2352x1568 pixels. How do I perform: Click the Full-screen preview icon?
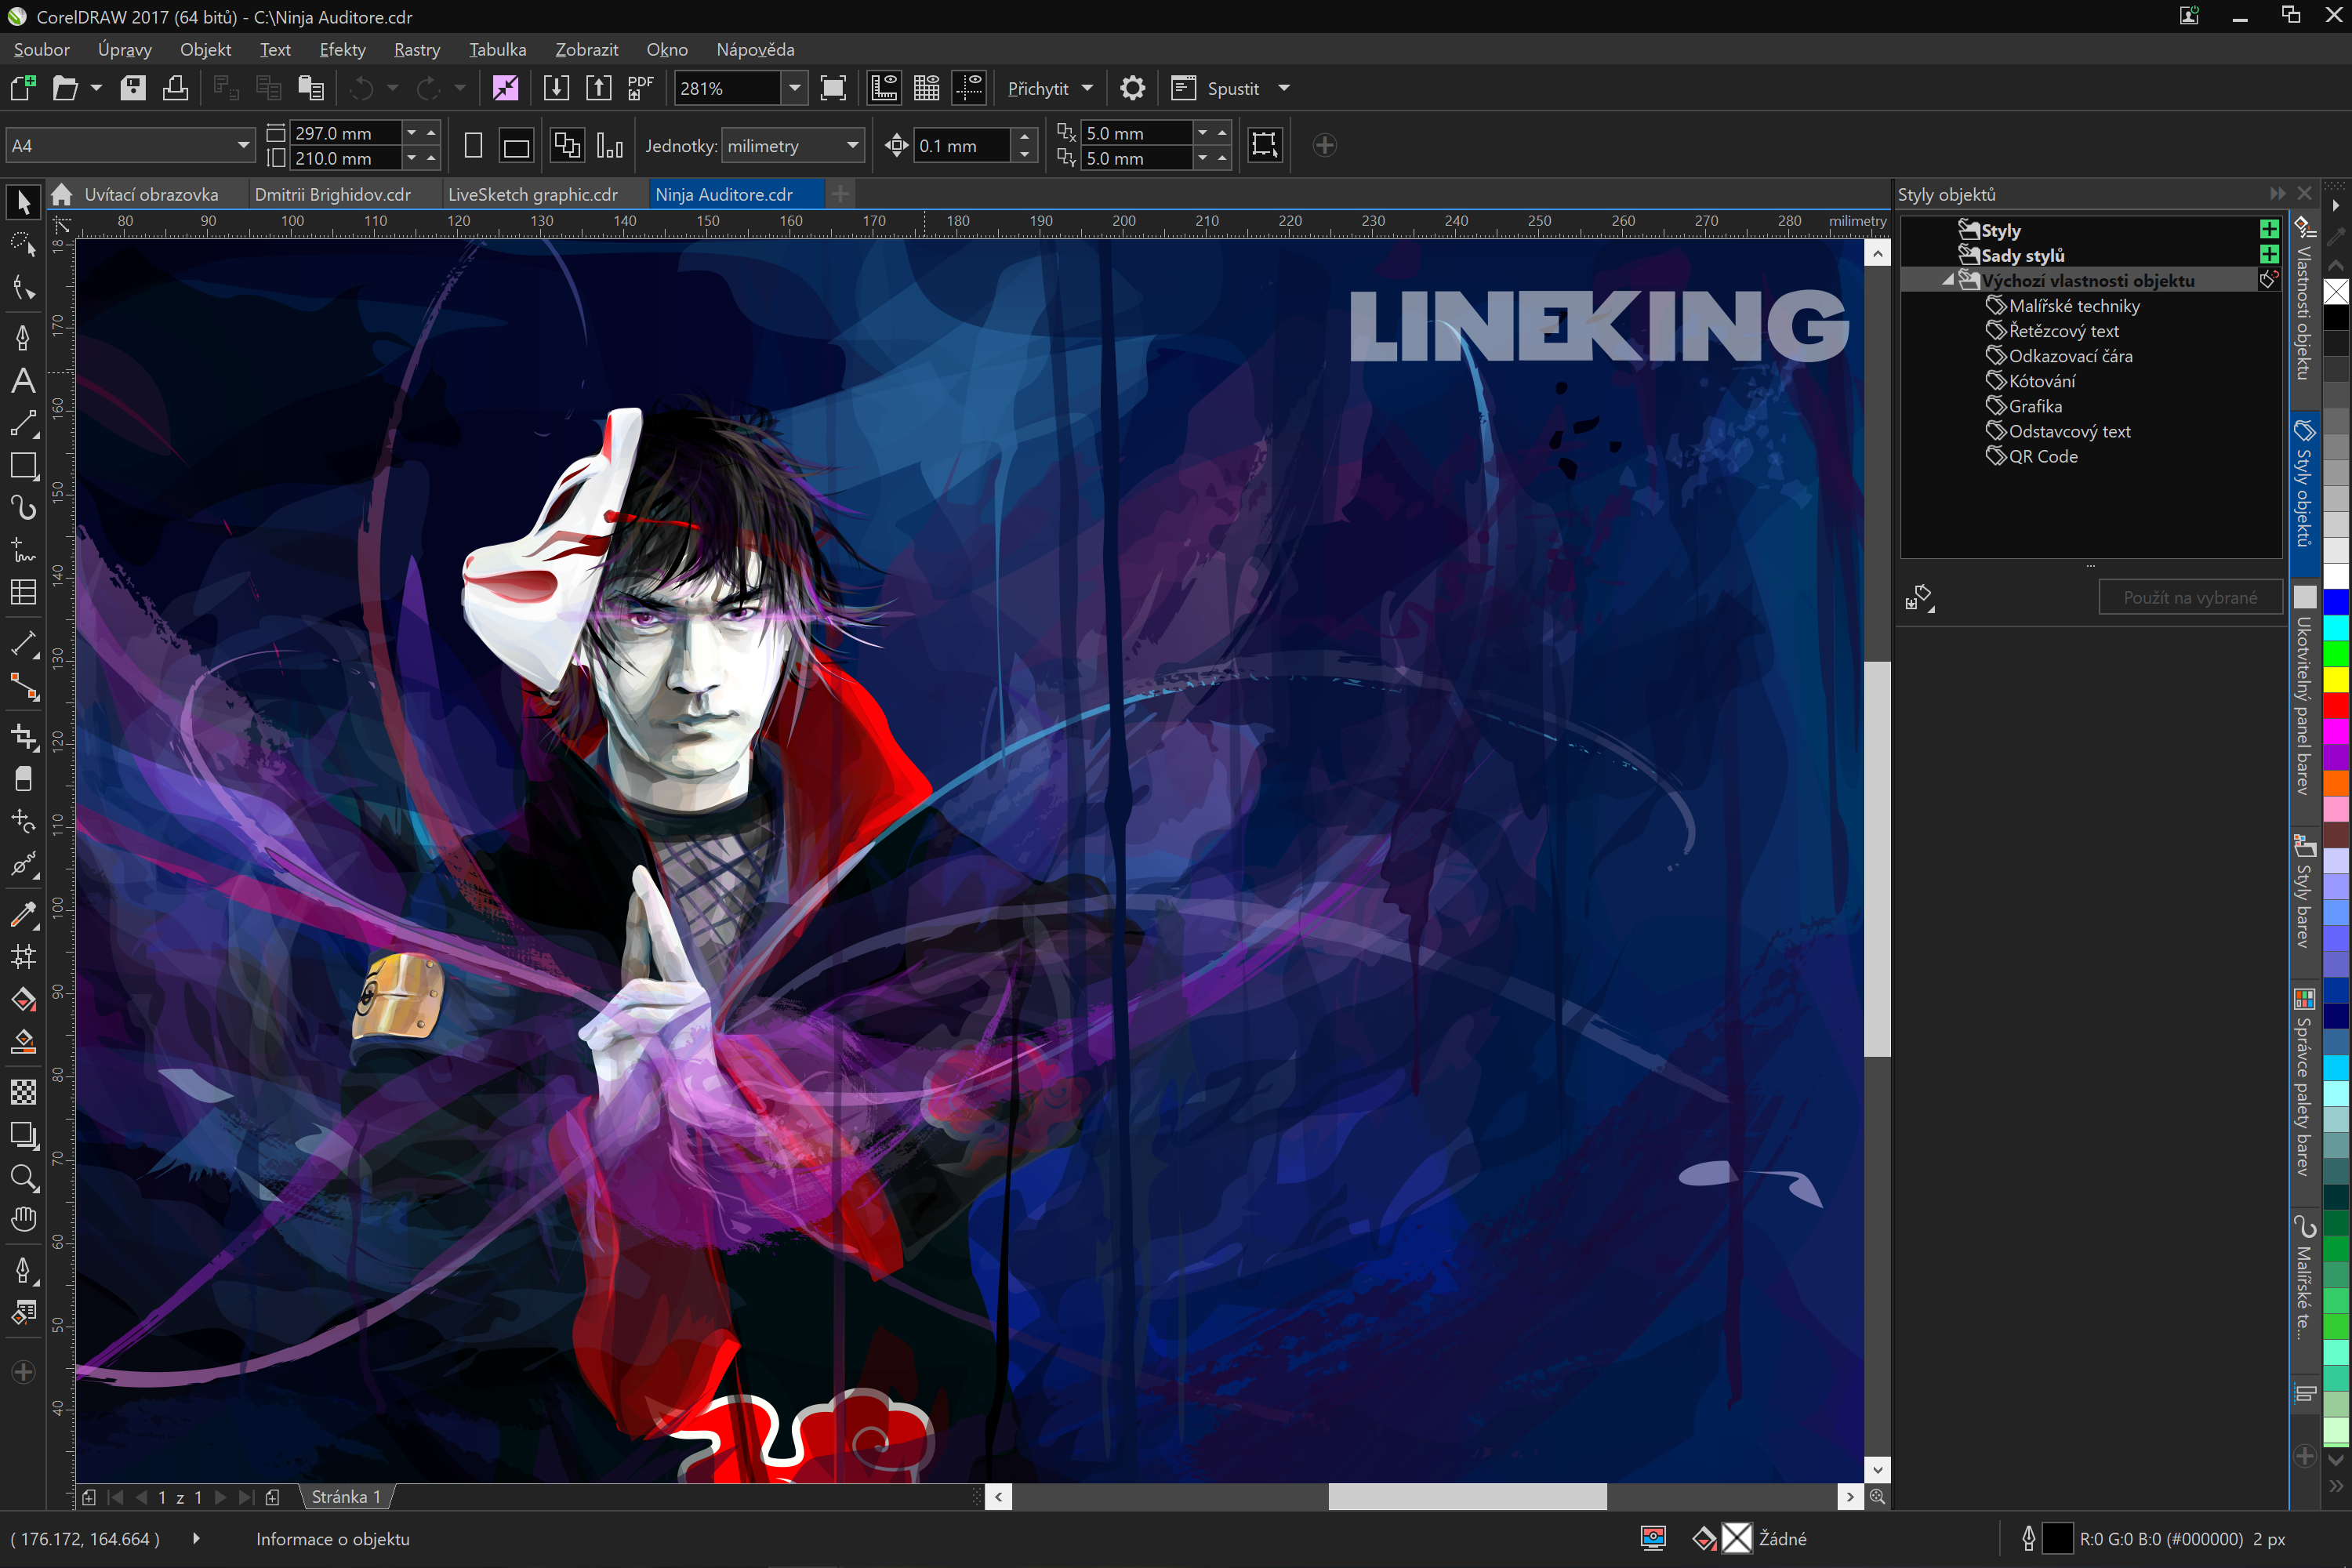click(832, 88)
